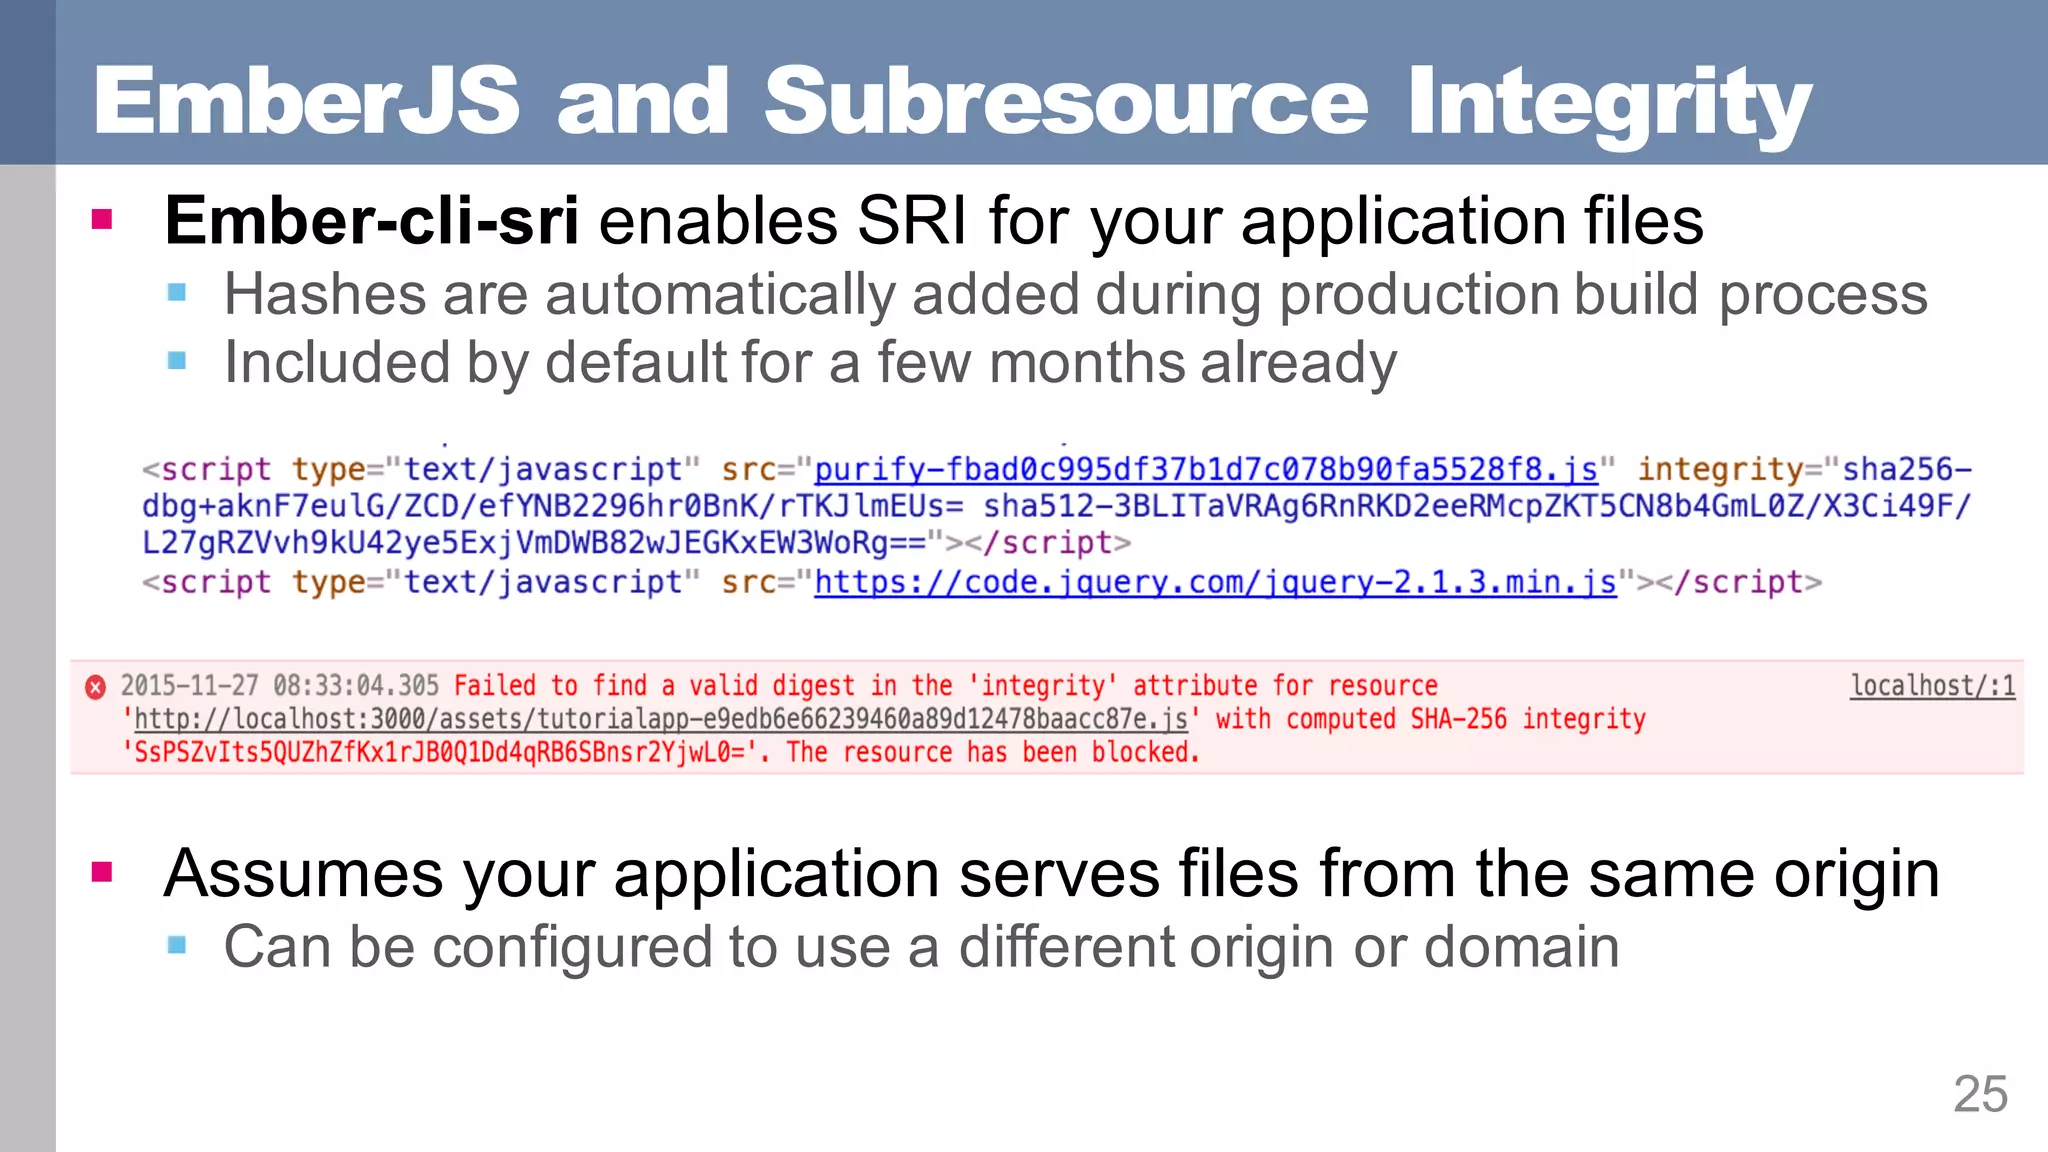This screenshot has width=2048, height=1152.
Task: Click the timestamp 2015-11-27 08:33:04.305
Action: pos(280,686)
